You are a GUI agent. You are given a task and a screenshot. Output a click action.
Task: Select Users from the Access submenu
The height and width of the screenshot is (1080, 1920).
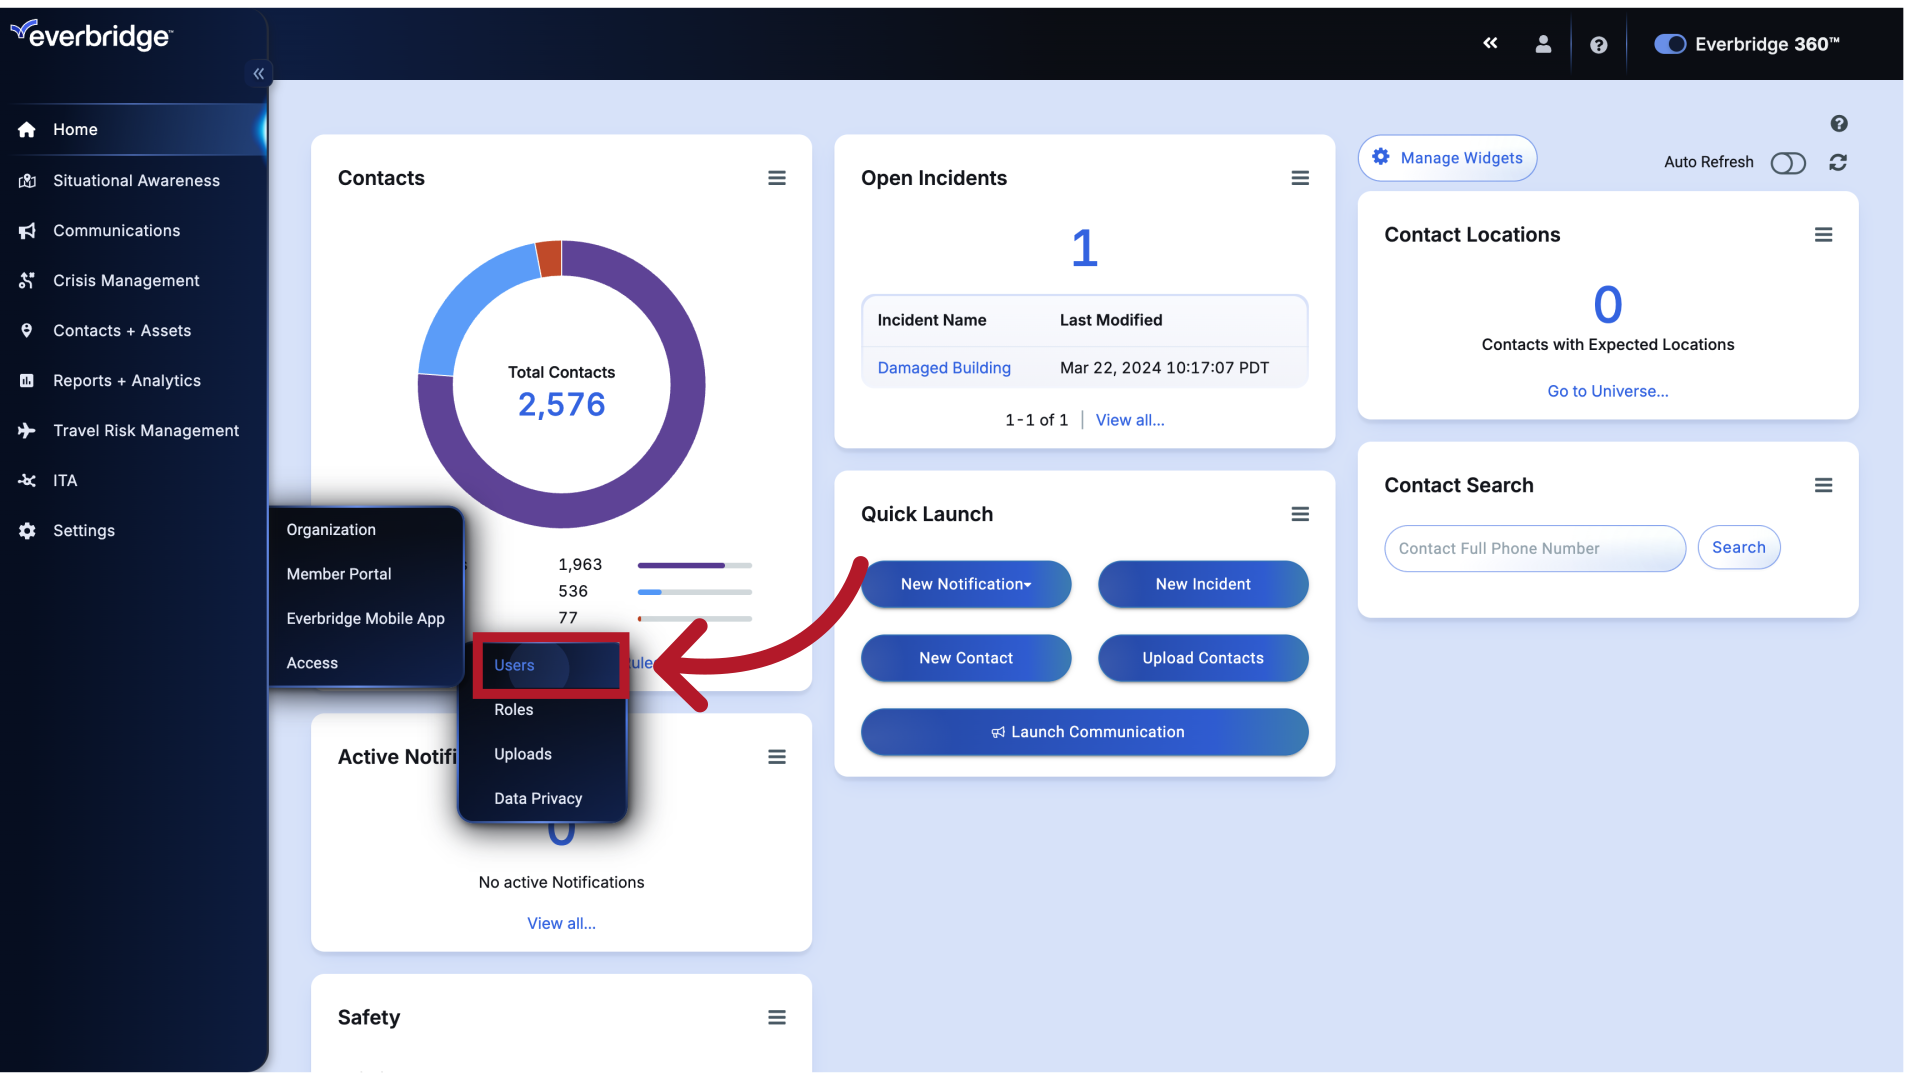[514, 665]
